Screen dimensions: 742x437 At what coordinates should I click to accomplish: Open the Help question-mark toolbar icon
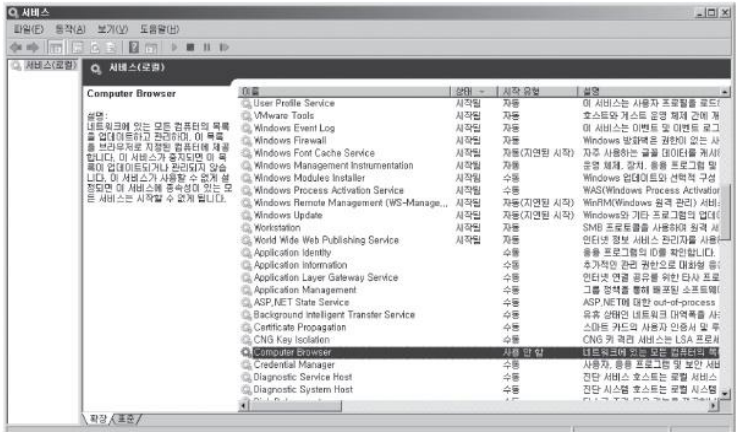134,47
